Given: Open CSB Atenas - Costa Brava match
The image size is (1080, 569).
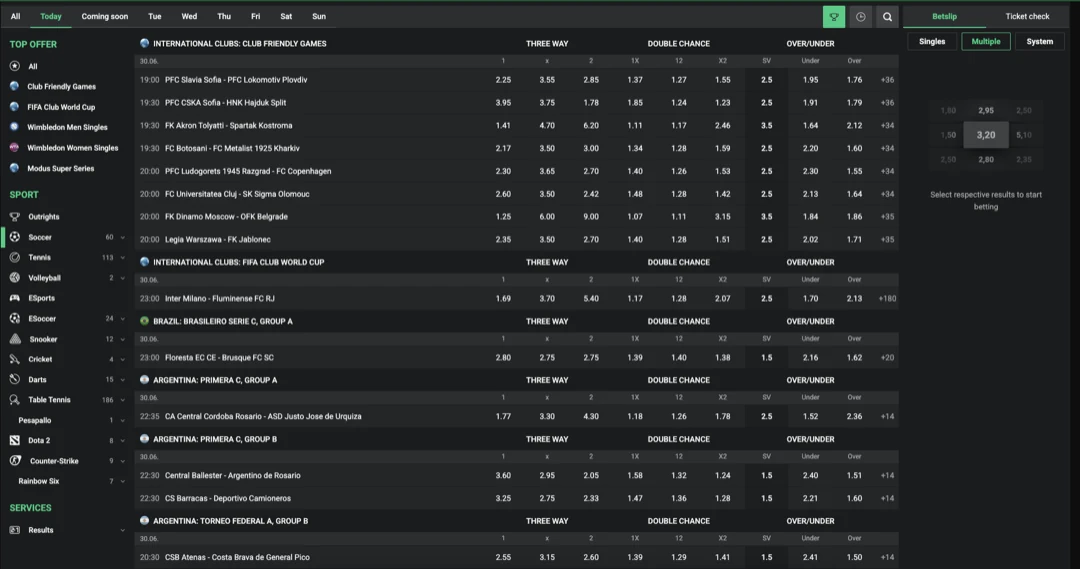Looking at the screenshot, I should (x=237, y=557).
